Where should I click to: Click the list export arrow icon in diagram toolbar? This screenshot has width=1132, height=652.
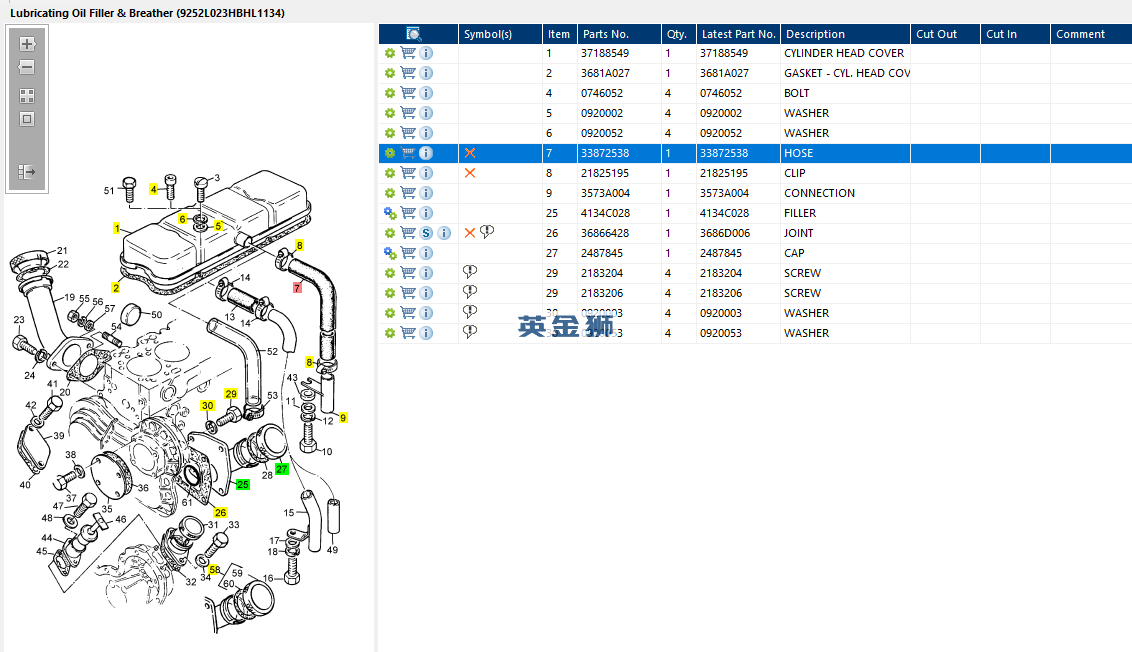[27, 172]
